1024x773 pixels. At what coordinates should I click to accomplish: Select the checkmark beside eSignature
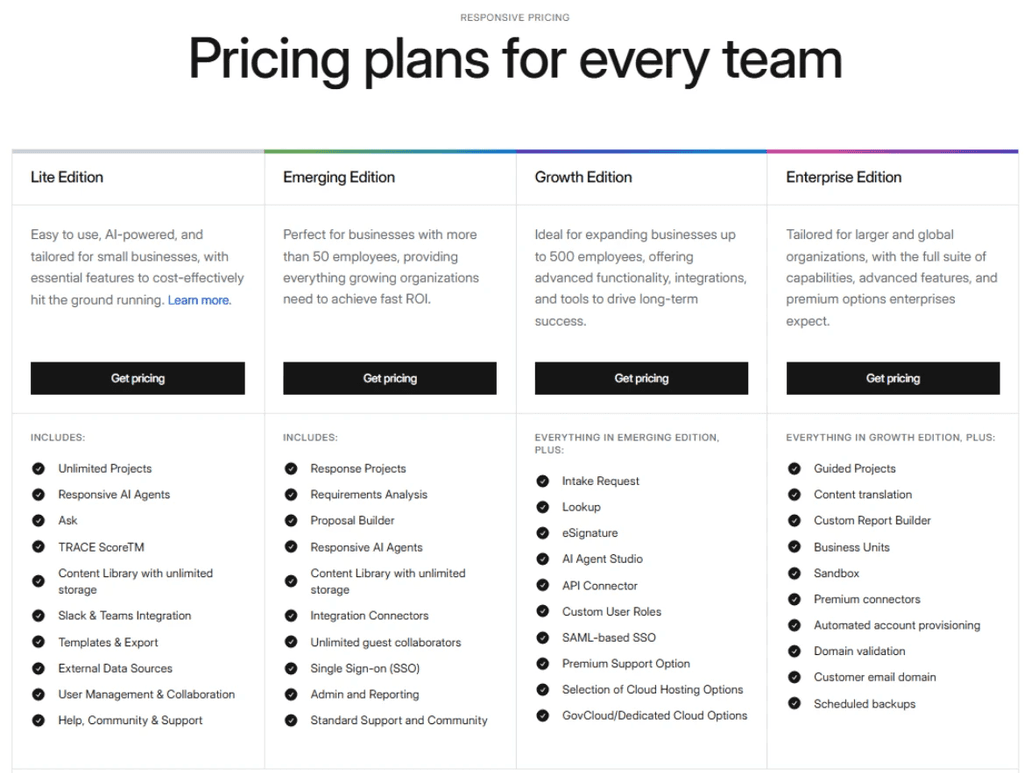[542, 533]
